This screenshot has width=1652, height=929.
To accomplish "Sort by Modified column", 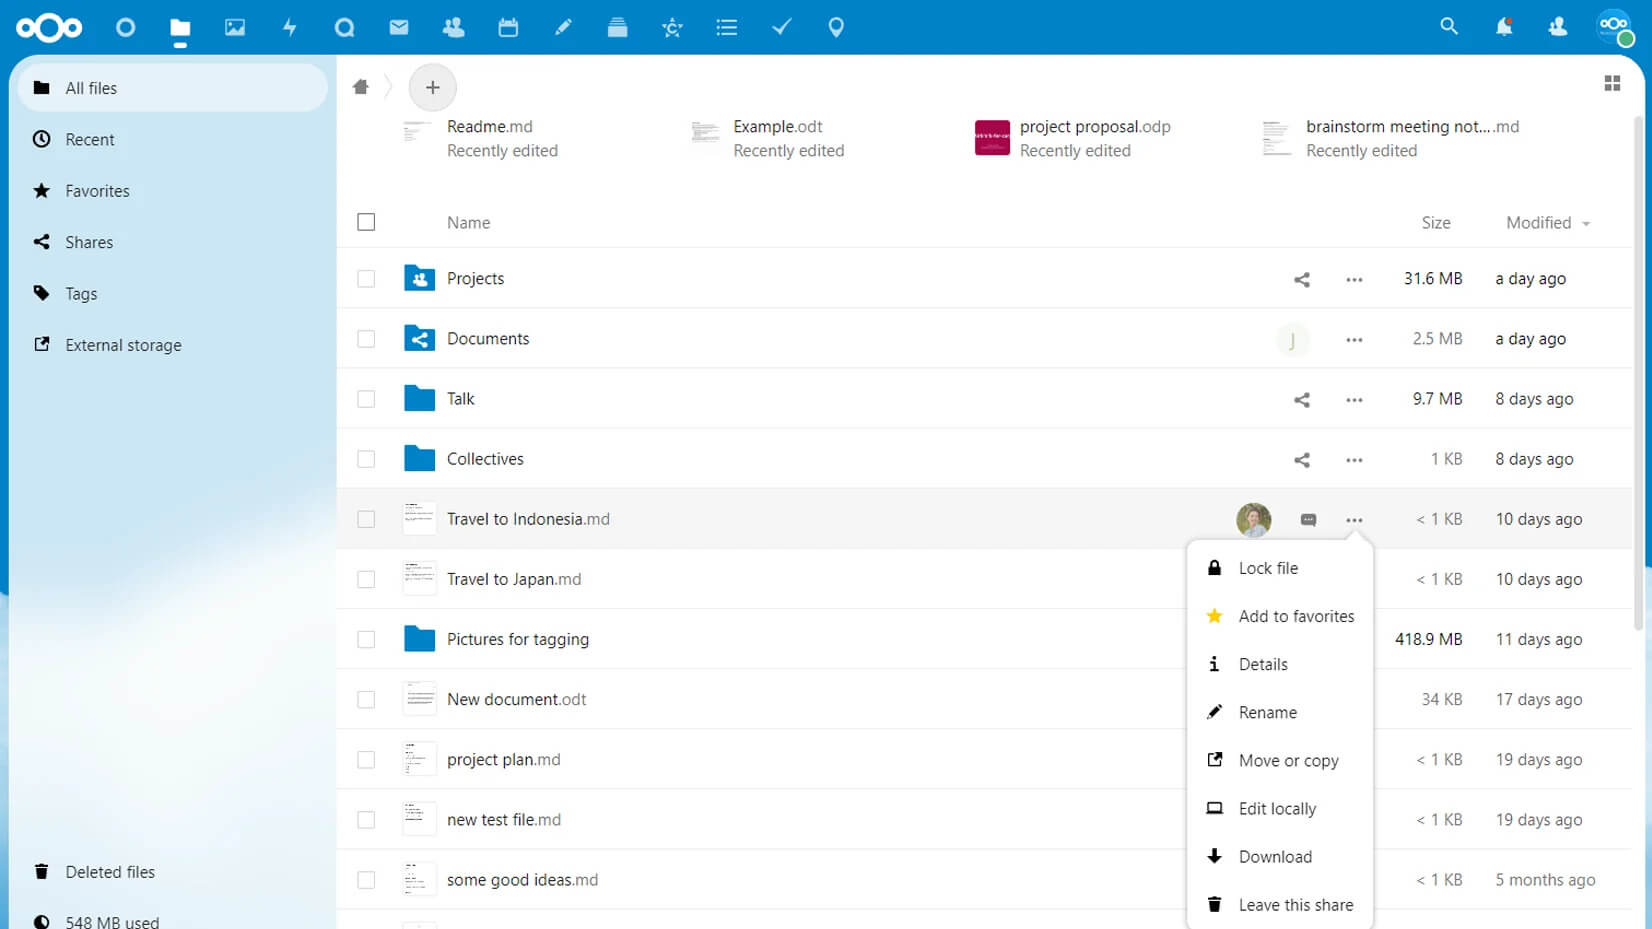I will (x=1547, y=222).
